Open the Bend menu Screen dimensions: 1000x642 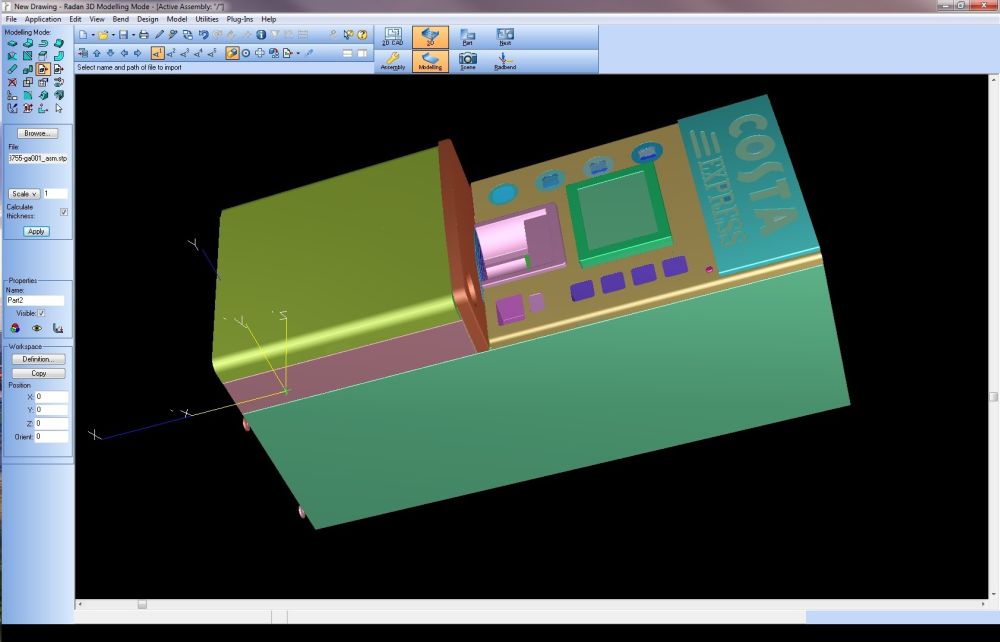(120, 19)
